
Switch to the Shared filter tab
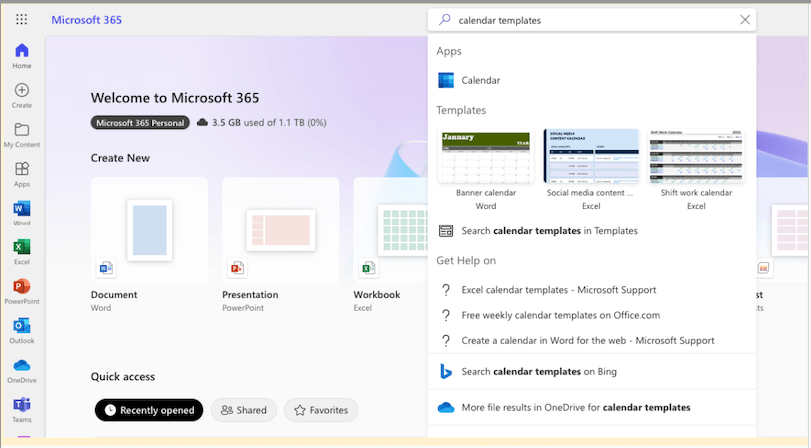(x=243, y=410)
